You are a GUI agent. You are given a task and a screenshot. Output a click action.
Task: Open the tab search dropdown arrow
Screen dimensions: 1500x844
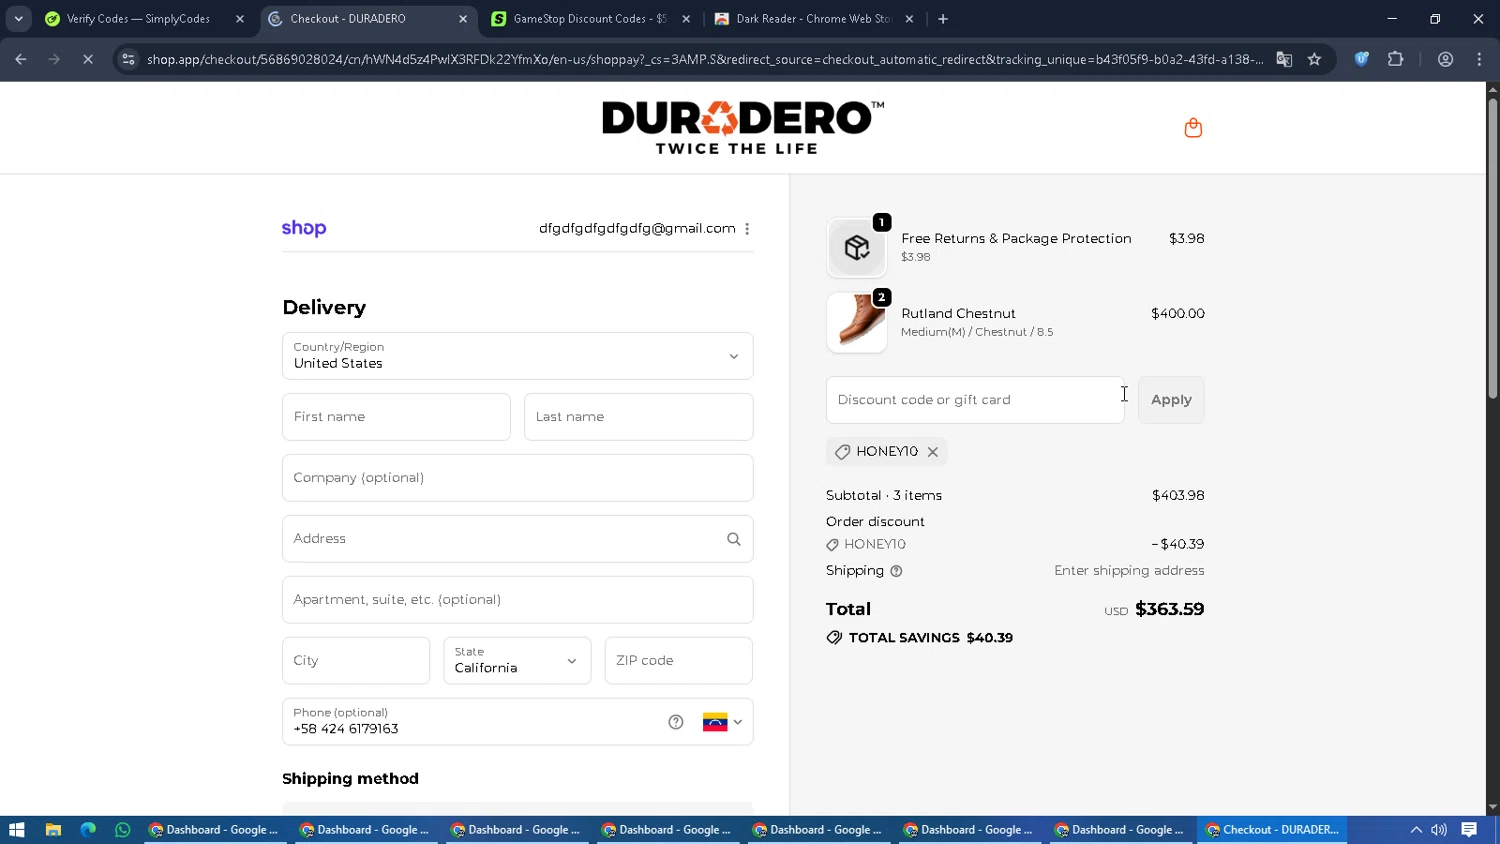coord(18,18)
